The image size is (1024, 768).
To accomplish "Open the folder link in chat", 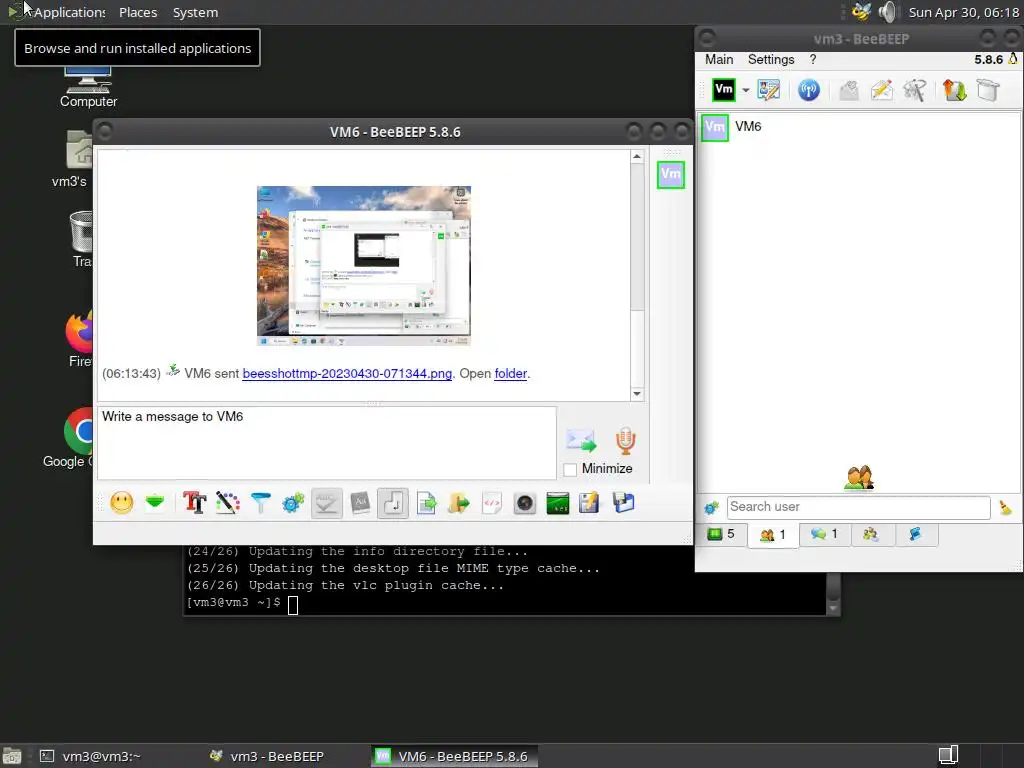I will (x=511, y=374).
